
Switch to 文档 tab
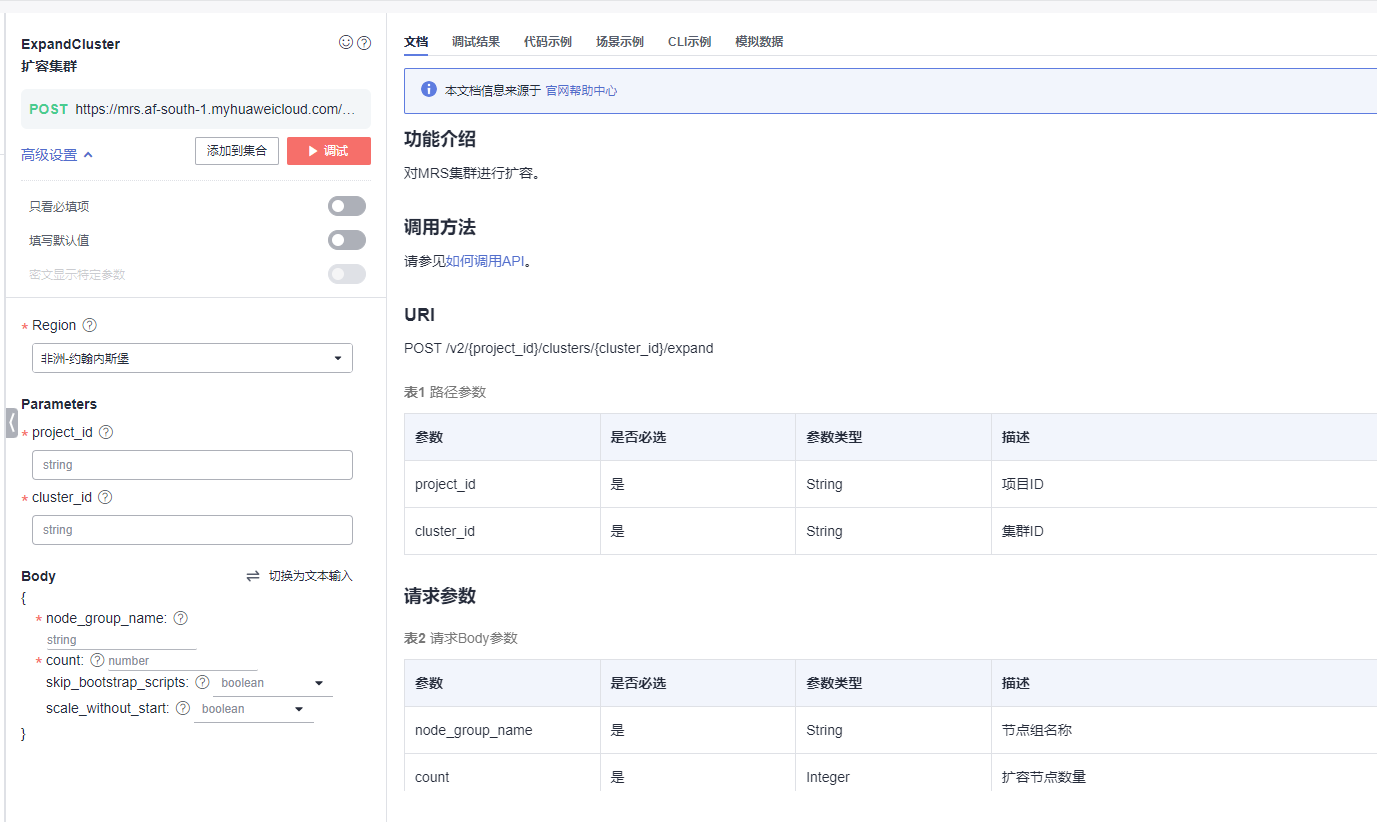(416, 42)
